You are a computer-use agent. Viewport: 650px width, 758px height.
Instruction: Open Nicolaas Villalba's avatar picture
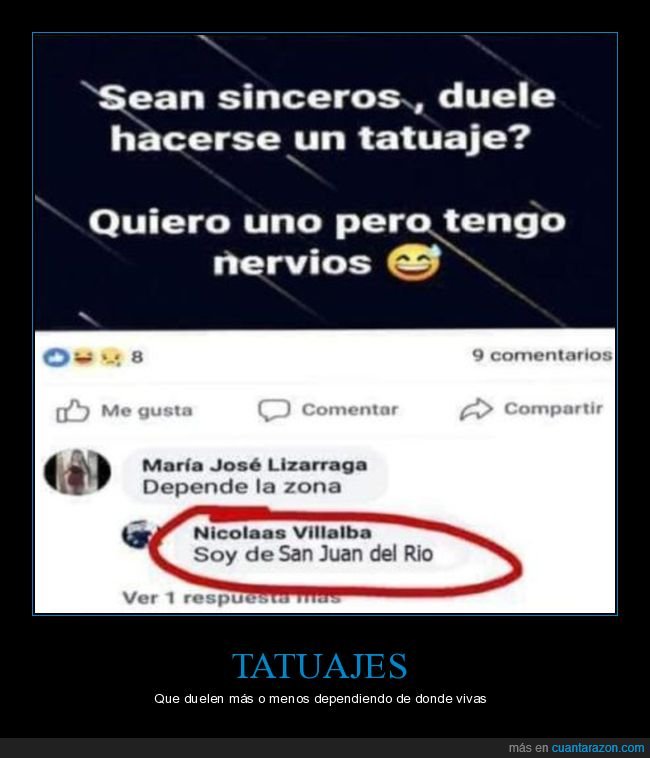tap(138, 535)
